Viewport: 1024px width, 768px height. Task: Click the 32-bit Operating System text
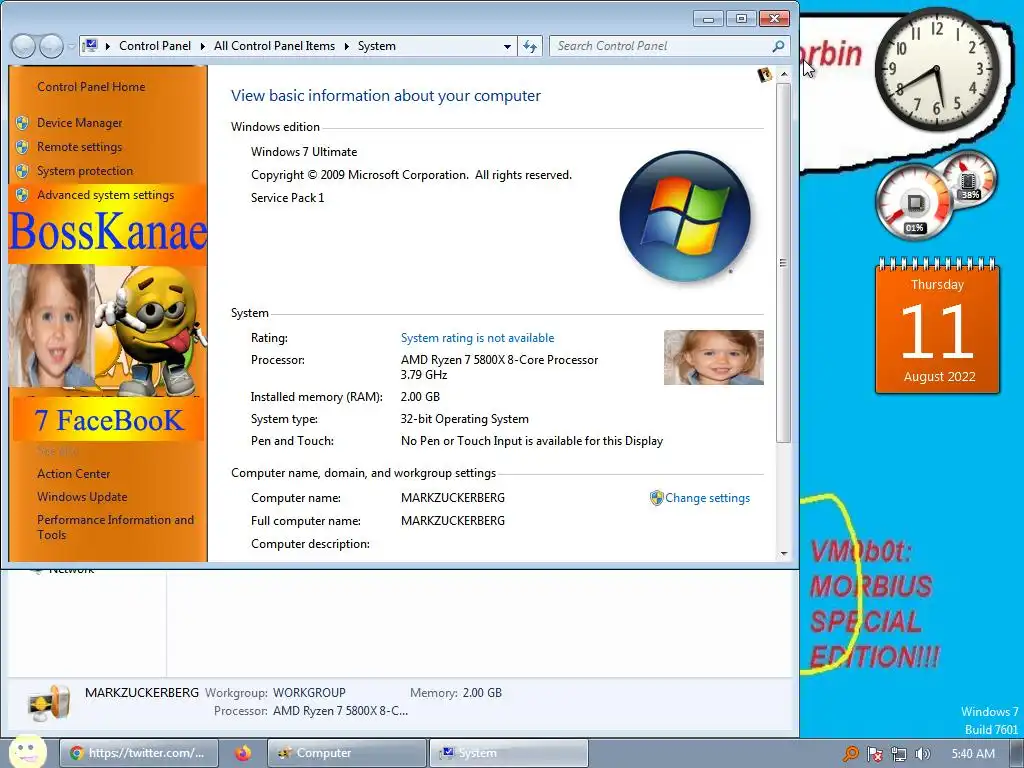(x=465, y=419)
